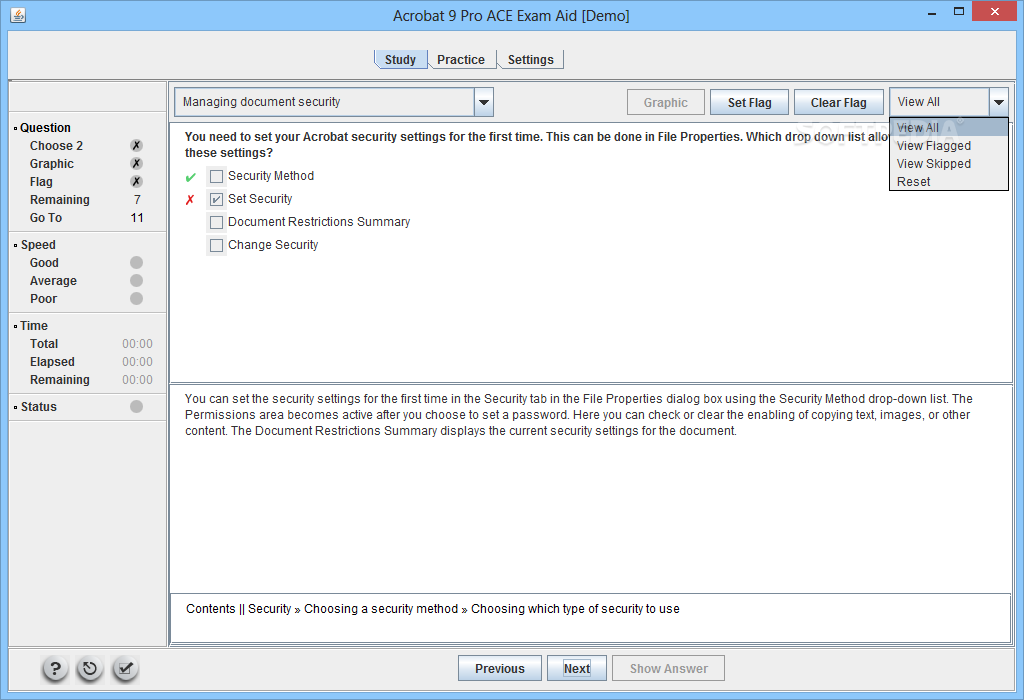1024x700 pixels.
Task: Click the Status indicator dot
Action: (136, 407)
